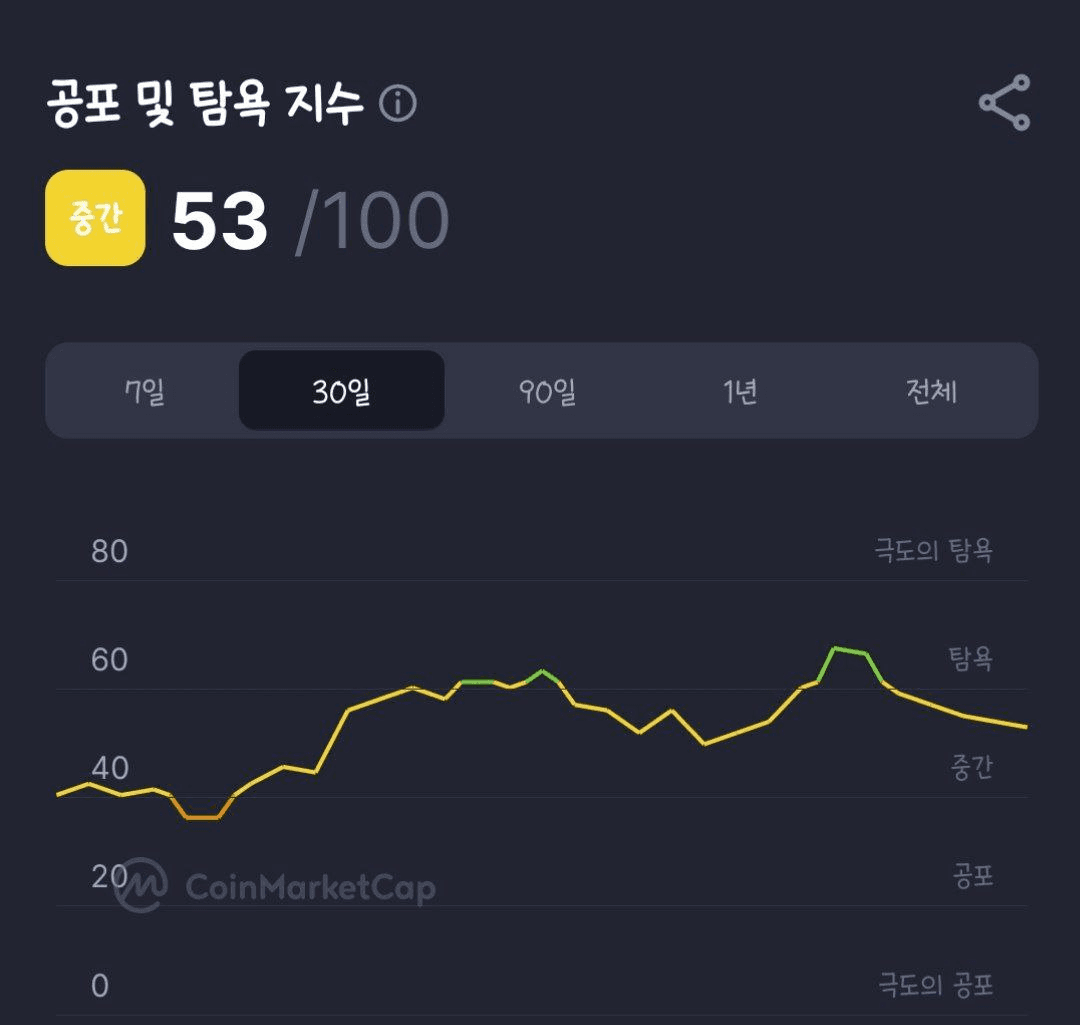
Task: Select the 7일 time range tab
Action: click(x=145, y=391)
